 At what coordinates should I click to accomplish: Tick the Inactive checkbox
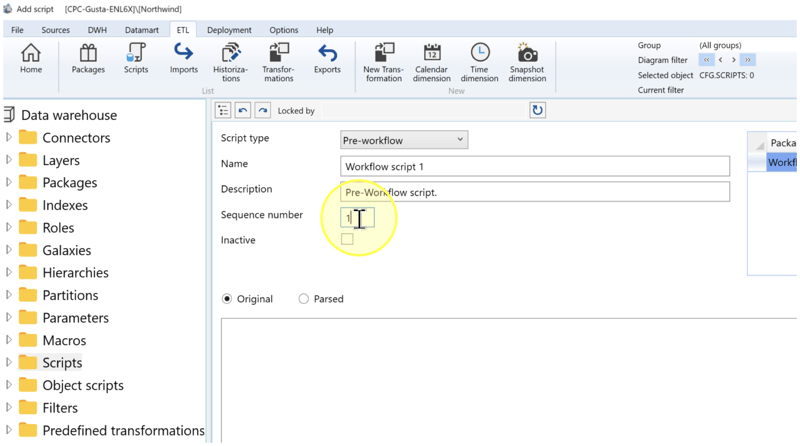347,239
